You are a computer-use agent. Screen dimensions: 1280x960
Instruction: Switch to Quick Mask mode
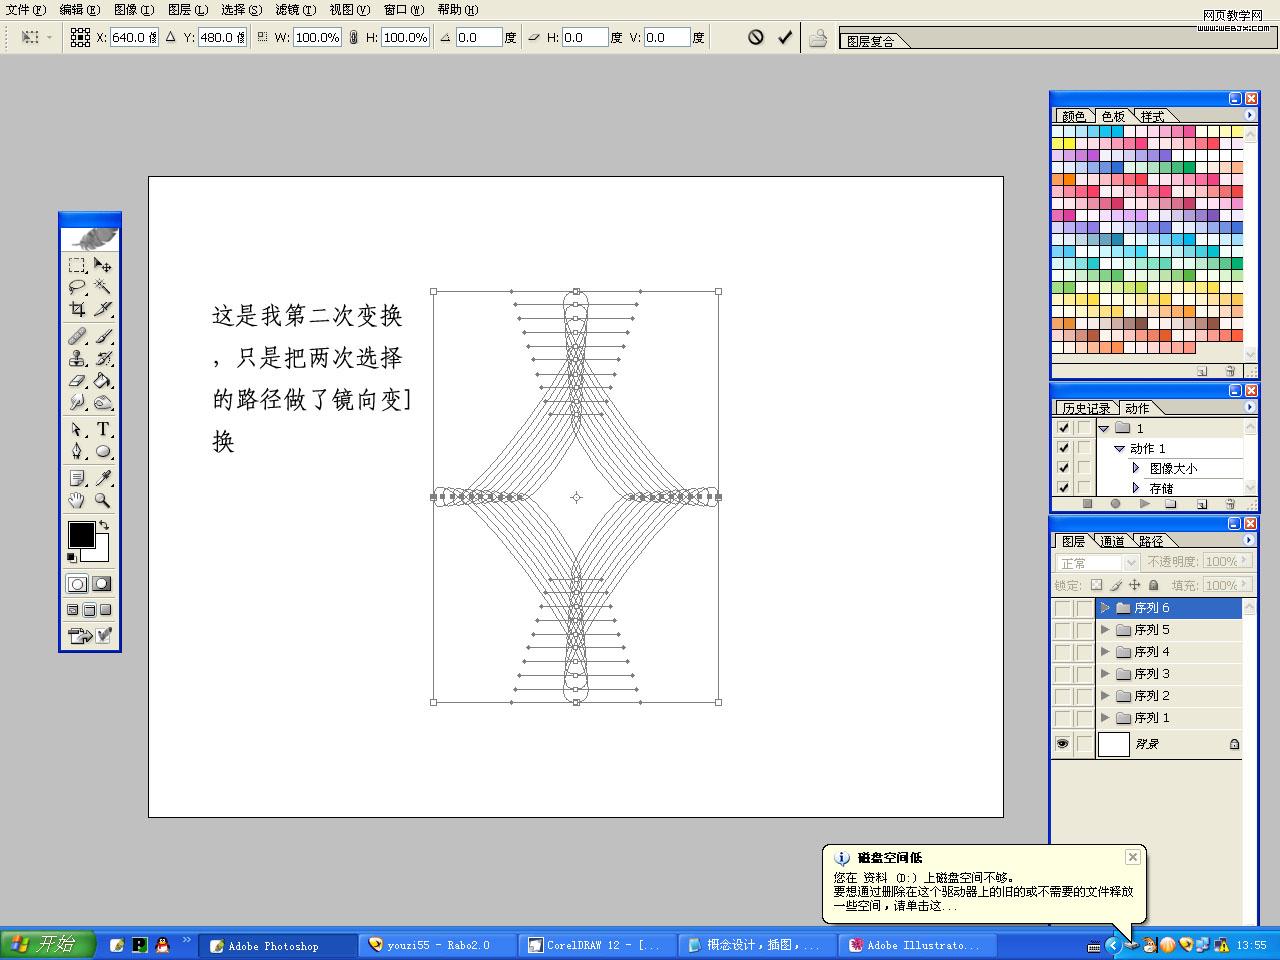point(102,584)
